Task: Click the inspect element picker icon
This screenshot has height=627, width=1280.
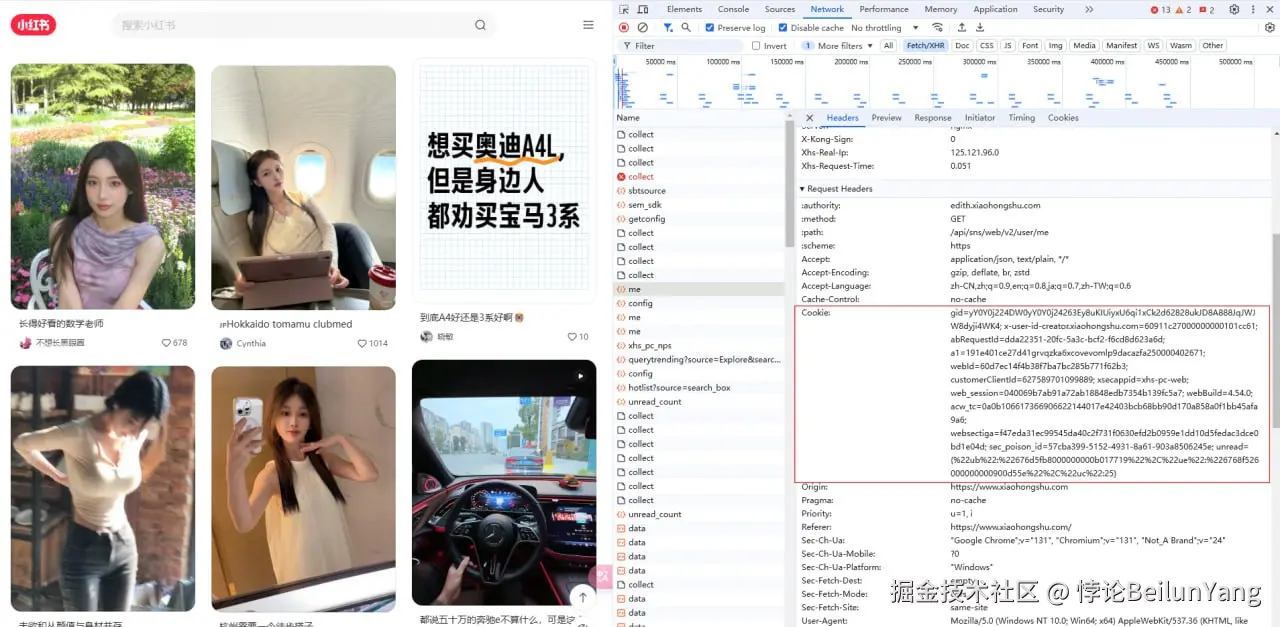Action: (625, 9)
